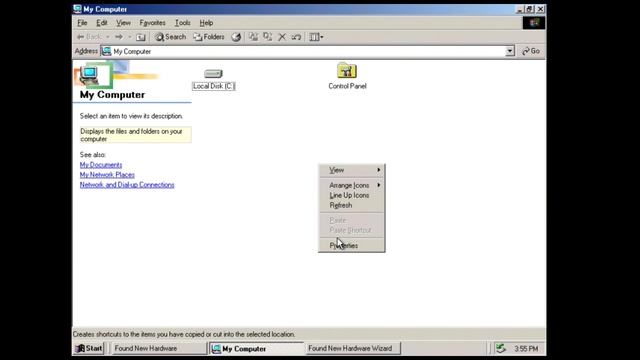The height and width of the screenshot is (360, 640).
Task: Click the My Computer heading in left pane
Action: click(x=112, y=95)
